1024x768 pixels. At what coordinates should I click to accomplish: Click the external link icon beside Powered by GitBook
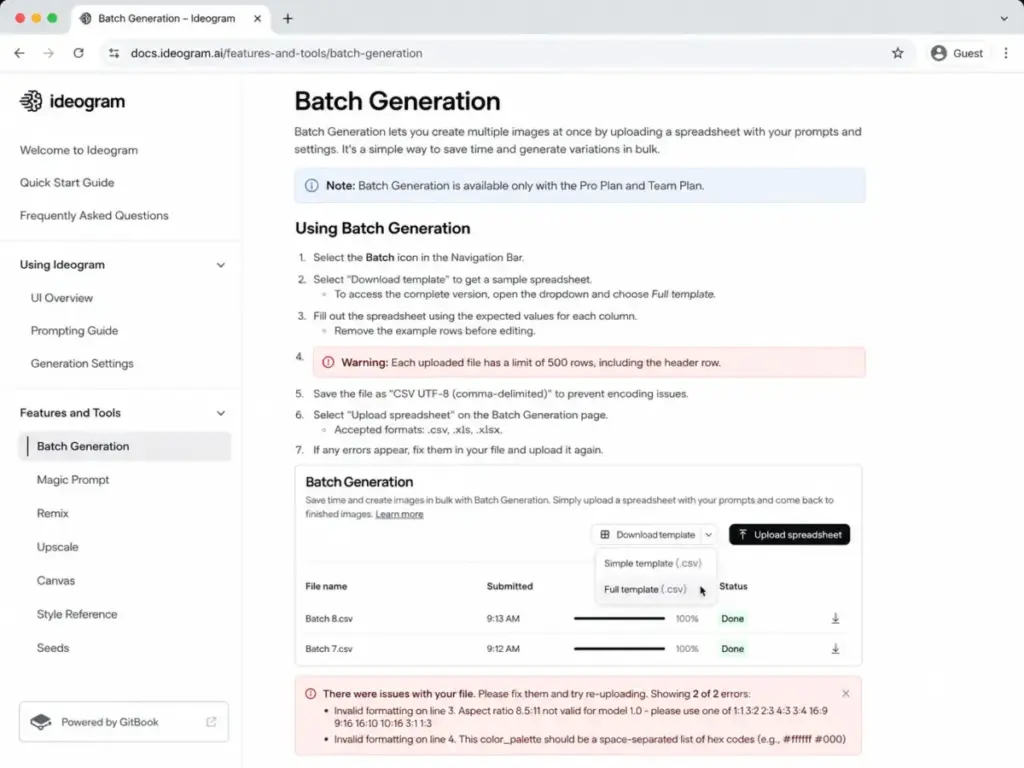(x=211, y=722)
